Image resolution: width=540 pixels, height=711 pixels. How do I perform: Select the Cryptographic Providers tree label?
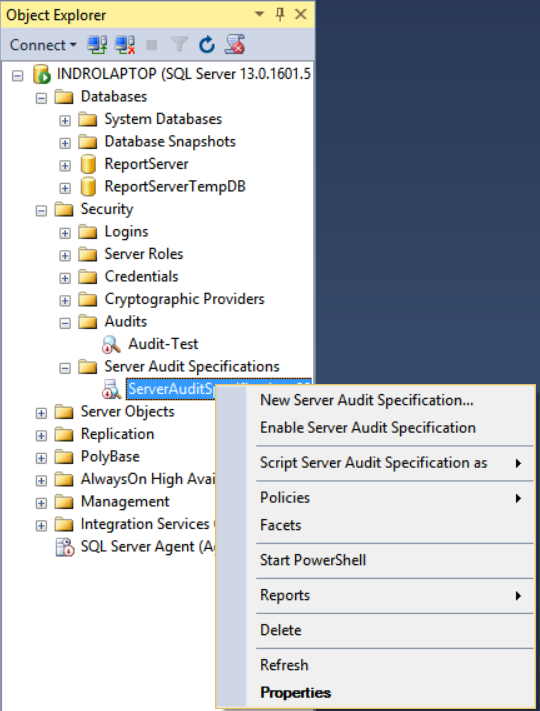click(x=185, y=299)
